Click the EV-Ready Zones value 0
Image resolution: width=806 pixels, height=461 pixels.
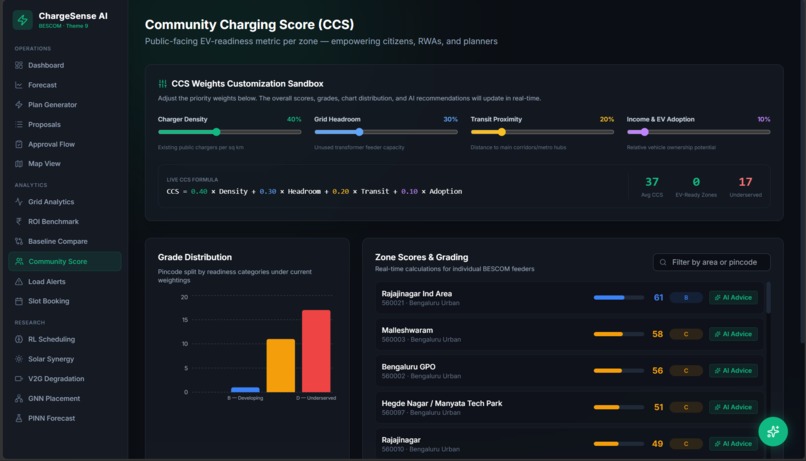click(x=696, y=182)
